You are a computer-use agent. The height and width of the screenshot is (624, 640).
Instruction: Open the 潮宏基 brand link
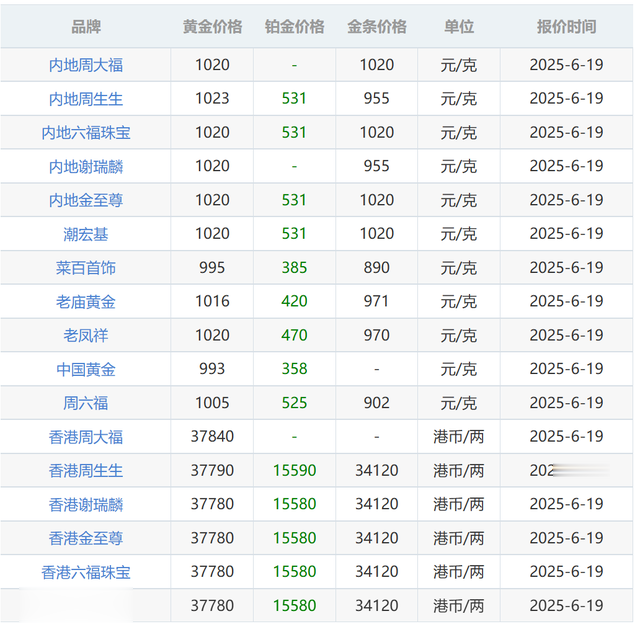pyautogui.click(x=86, y=234)
